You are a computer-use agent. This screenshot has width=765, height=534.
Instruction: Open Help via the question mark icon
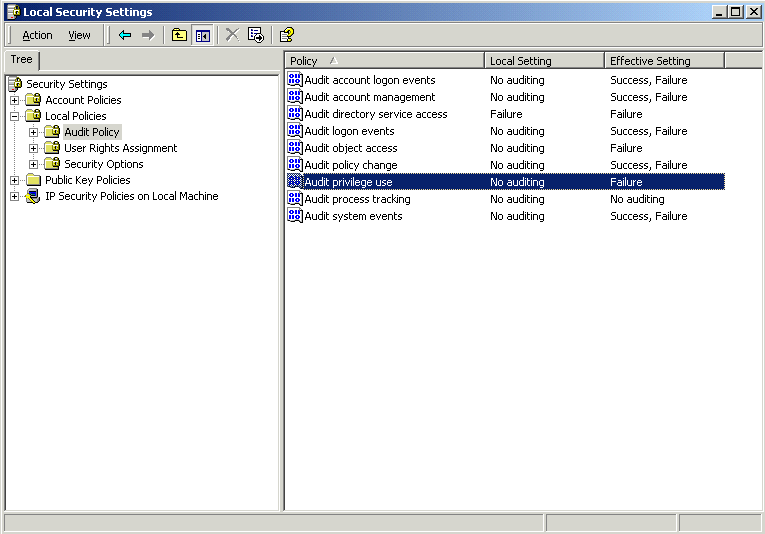click(287, 35)
